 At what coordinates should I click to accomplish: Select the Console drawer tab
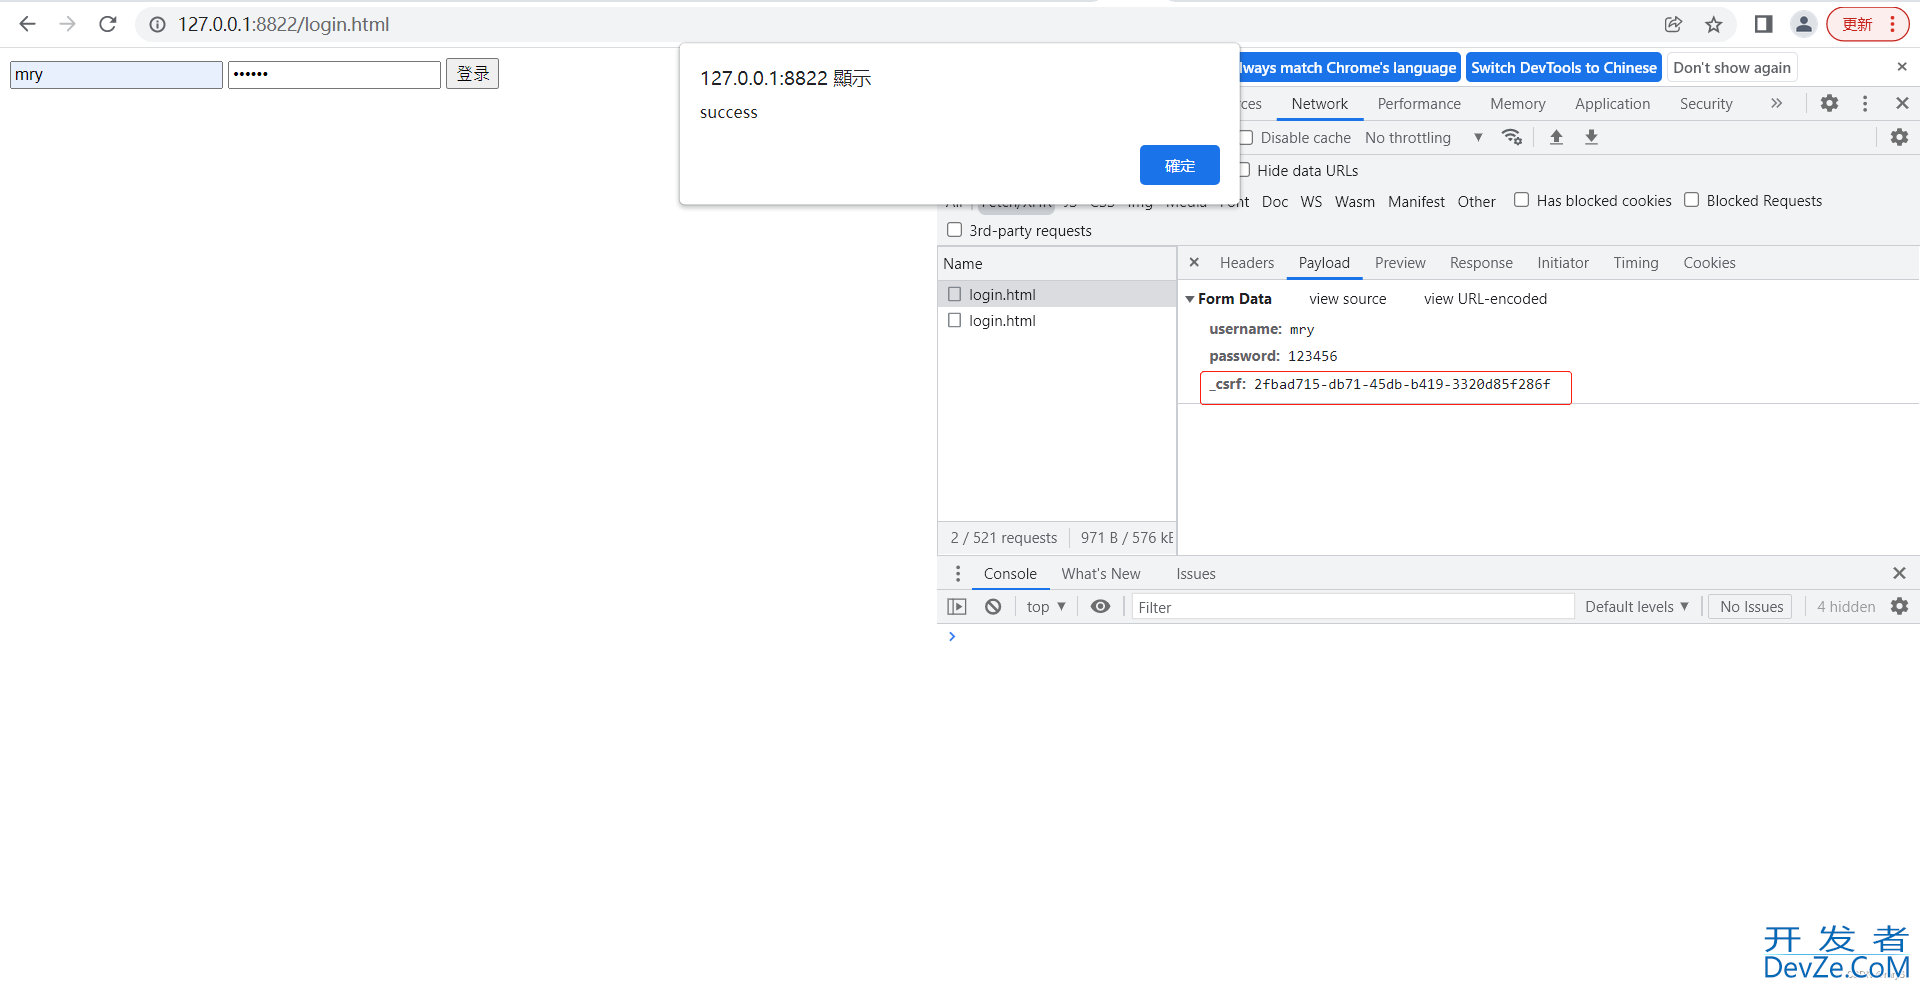1010,573
